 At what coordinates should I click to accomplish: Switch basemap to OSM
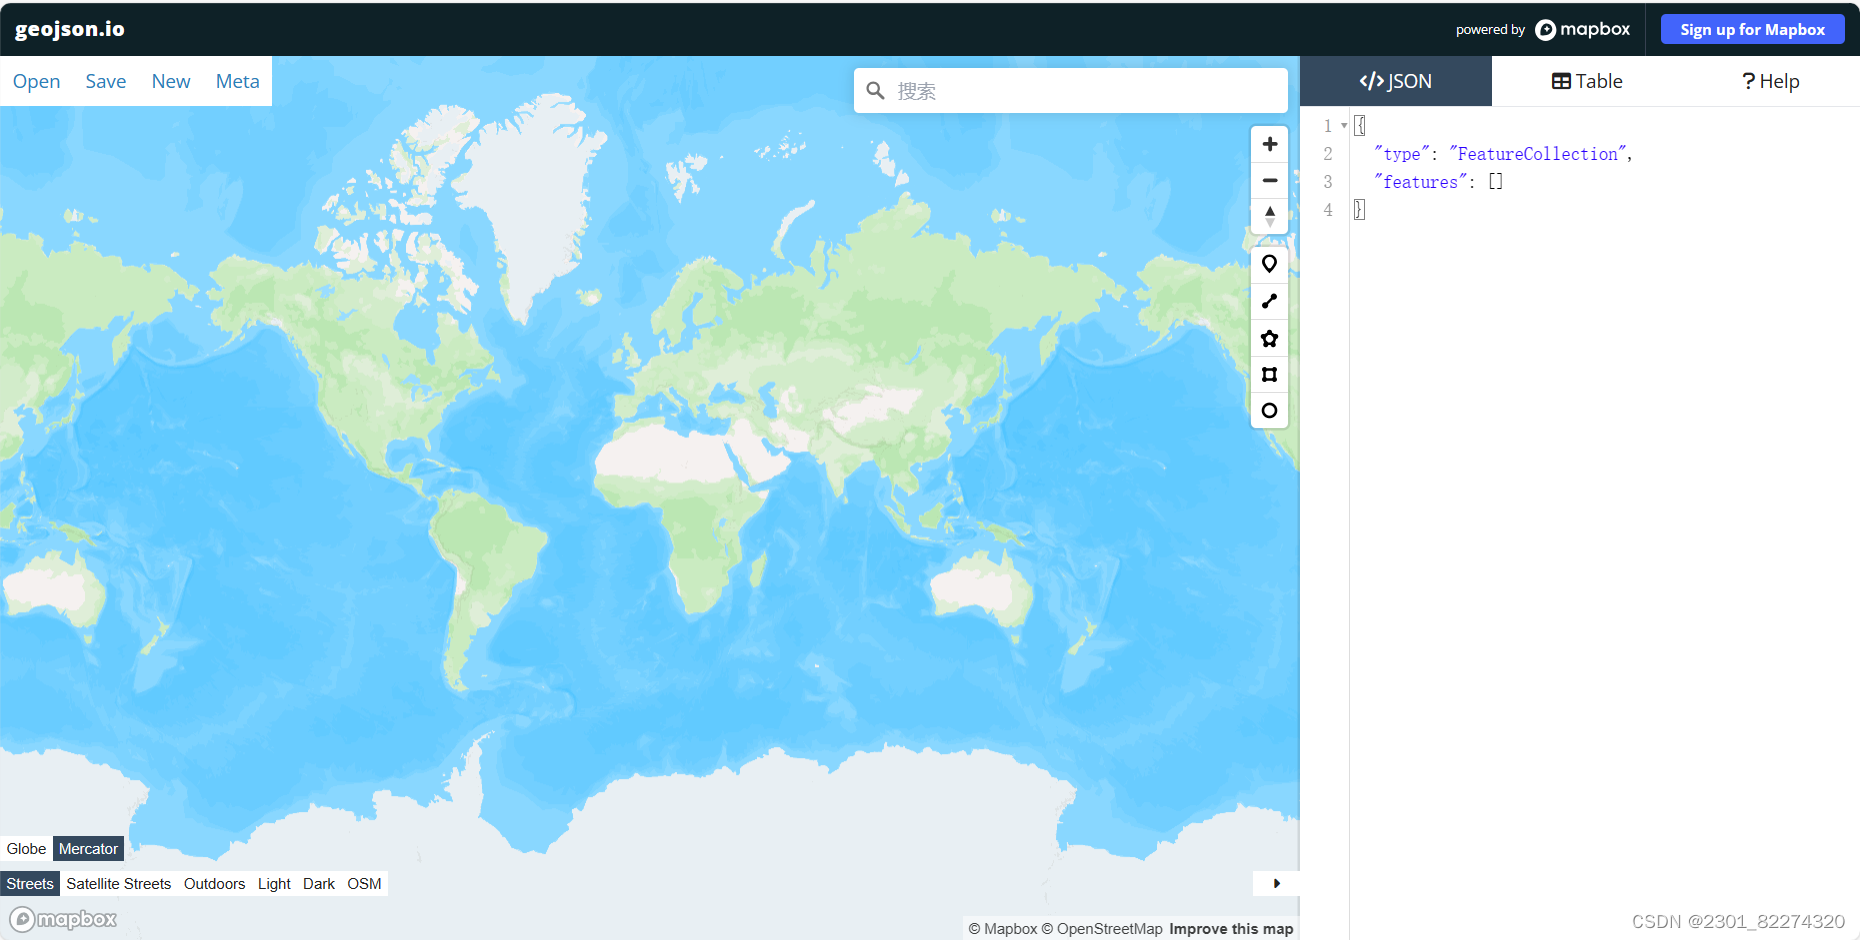point(364,883)
